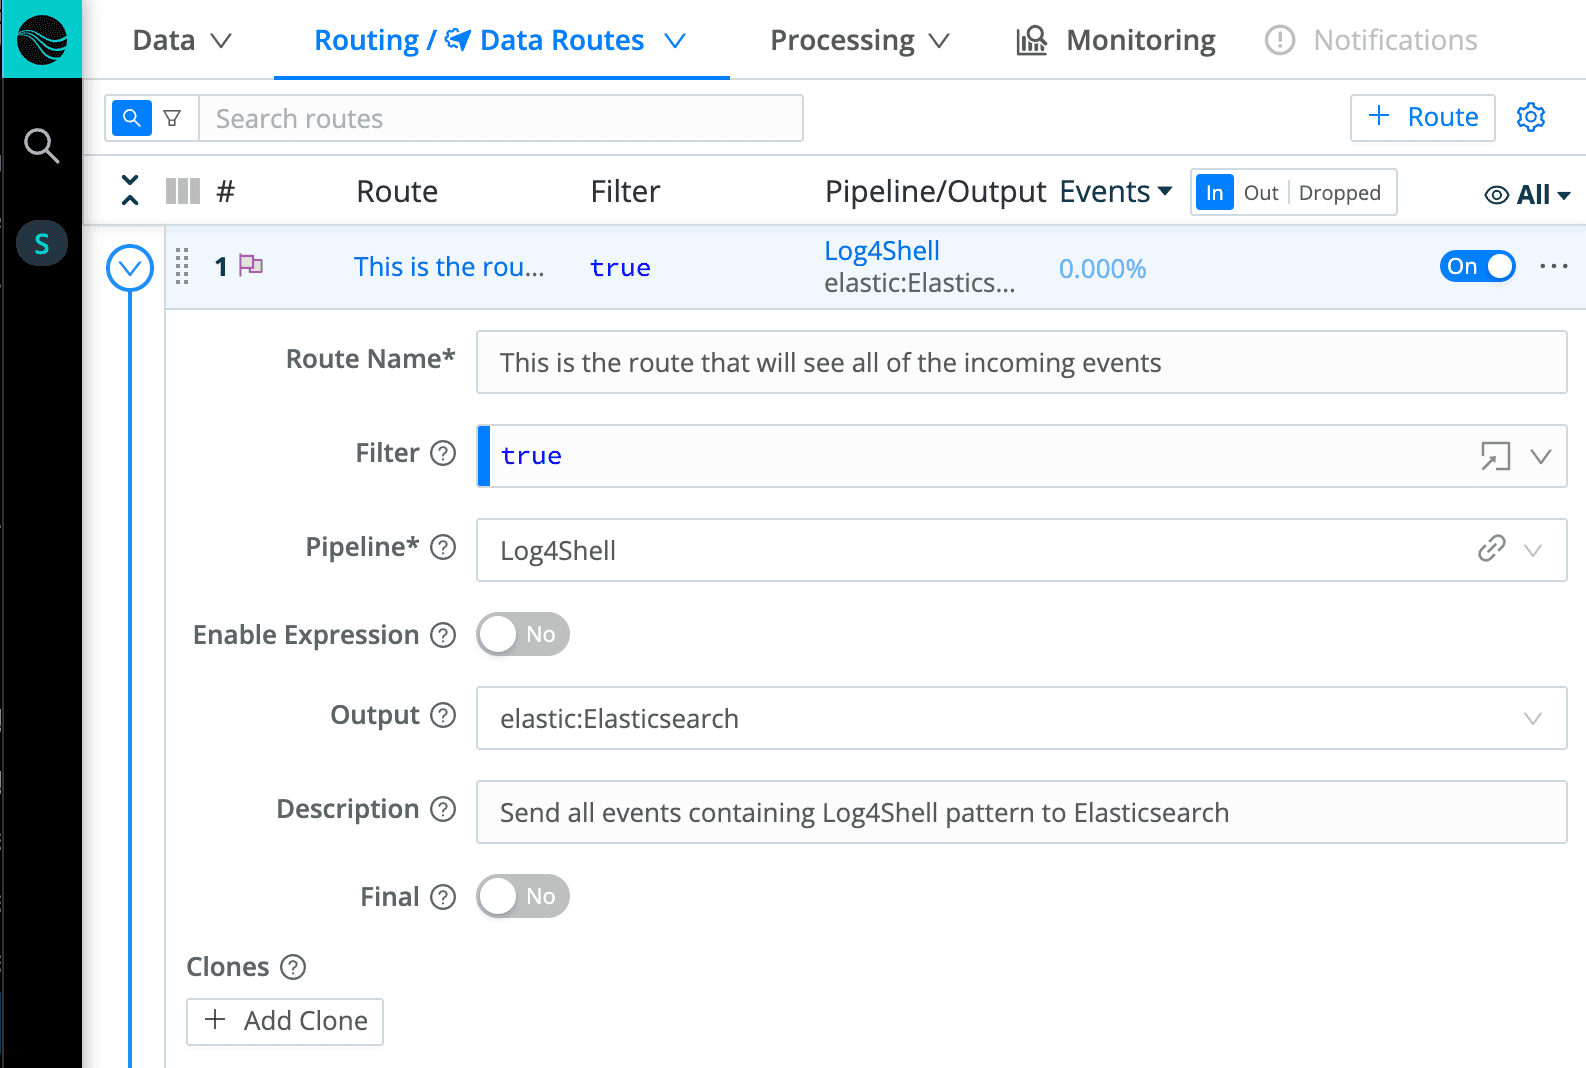1586x1068 pixels.
Task: Open the routes settings gear
Action: pyautogui.click(x=1530, y=117)
